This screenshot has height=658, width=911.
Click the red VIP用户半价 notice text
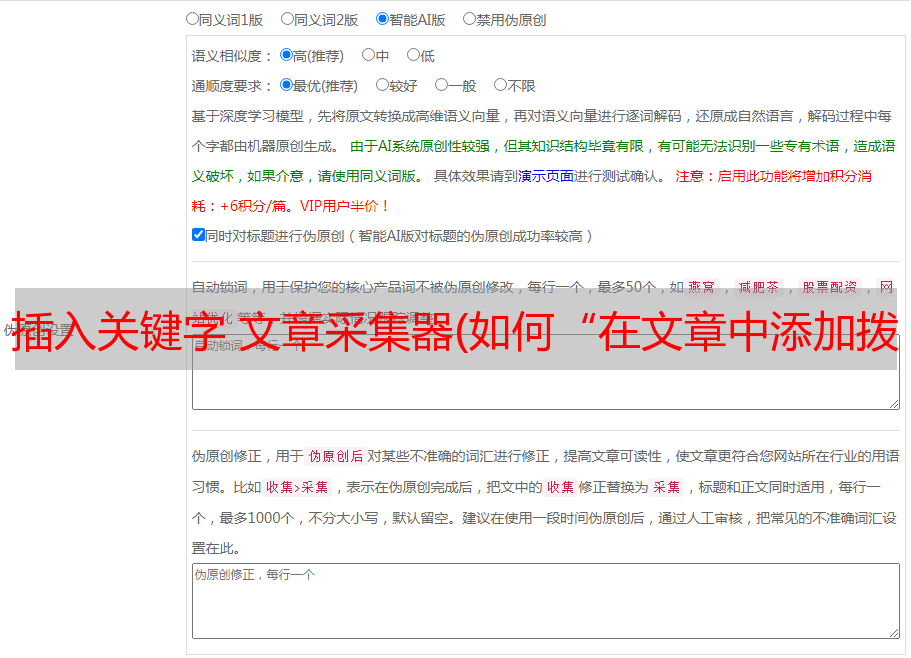(344, 206)
